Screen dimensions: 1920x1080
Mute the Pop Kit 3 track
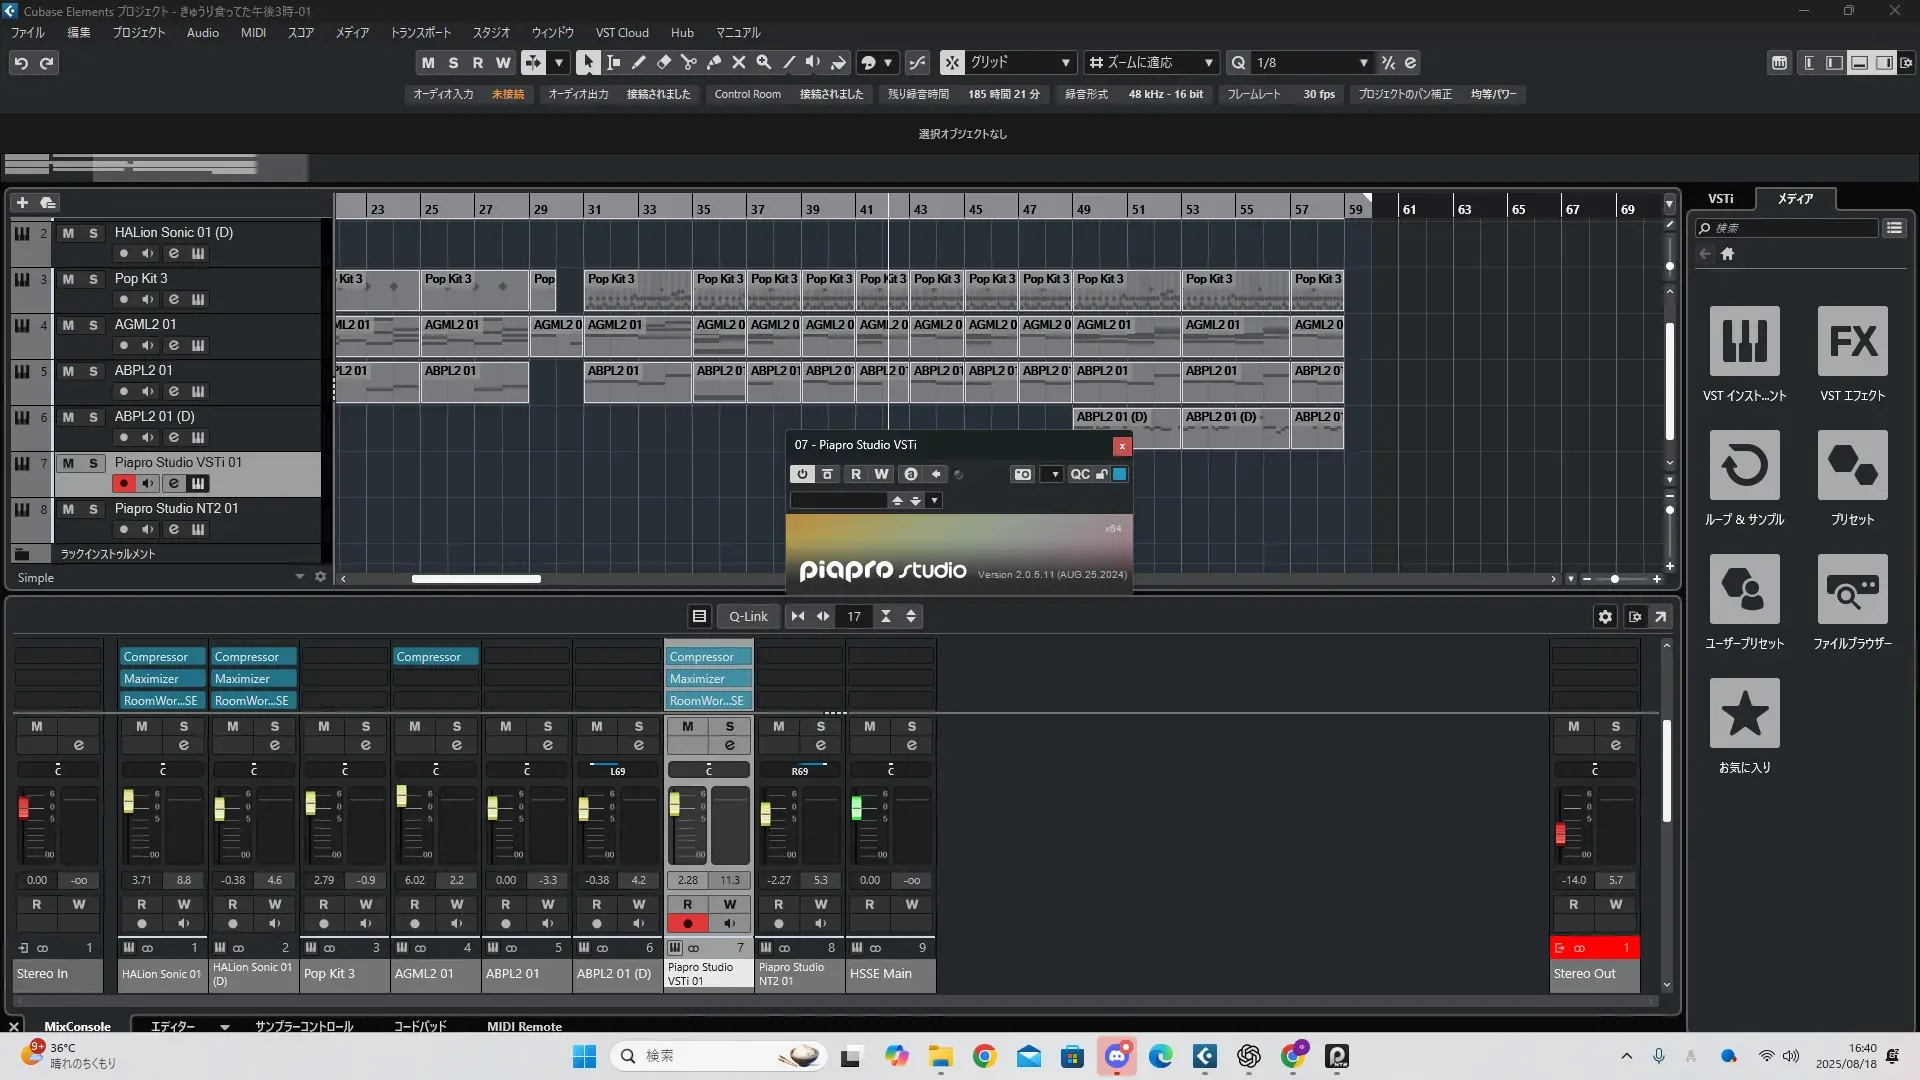[x=68, y=279]
